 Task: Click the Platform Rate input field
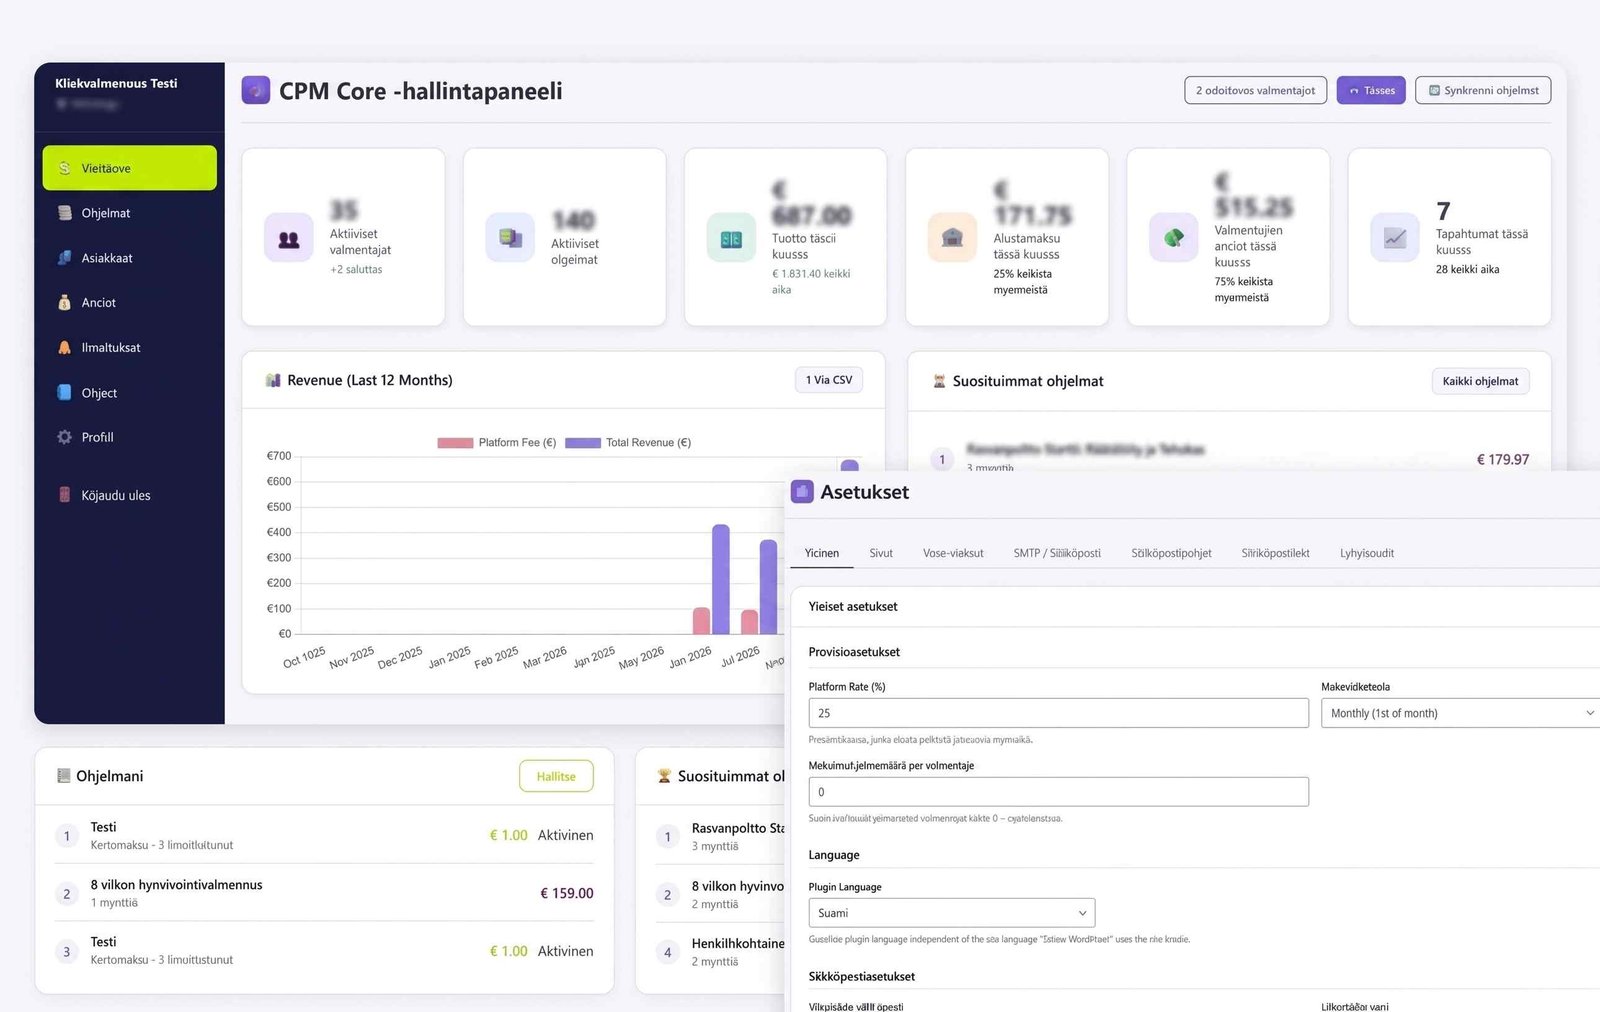[1058, 713]
